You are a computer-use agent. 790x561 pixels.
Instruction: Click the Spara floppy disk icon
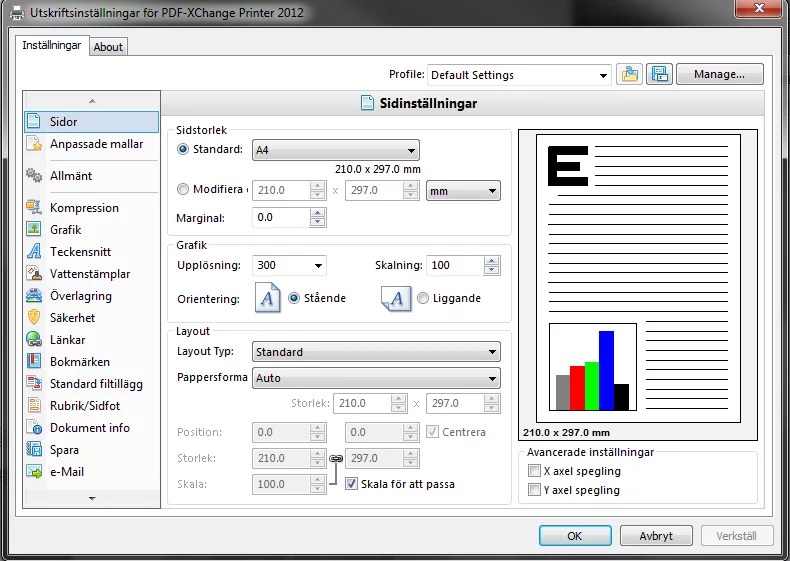pos(34,449)
